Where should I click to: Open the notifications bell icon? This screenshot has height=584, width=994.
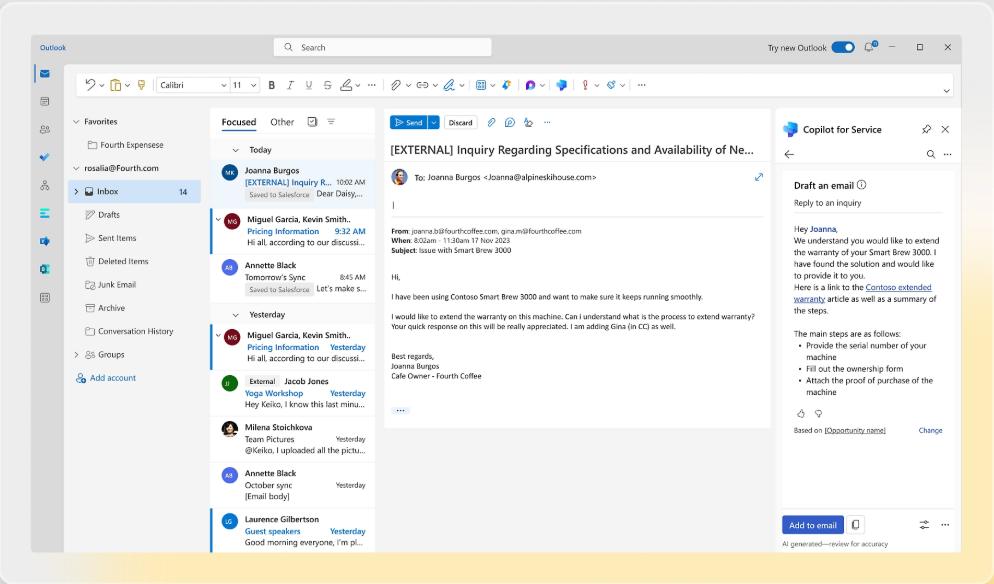coord(869,47)
